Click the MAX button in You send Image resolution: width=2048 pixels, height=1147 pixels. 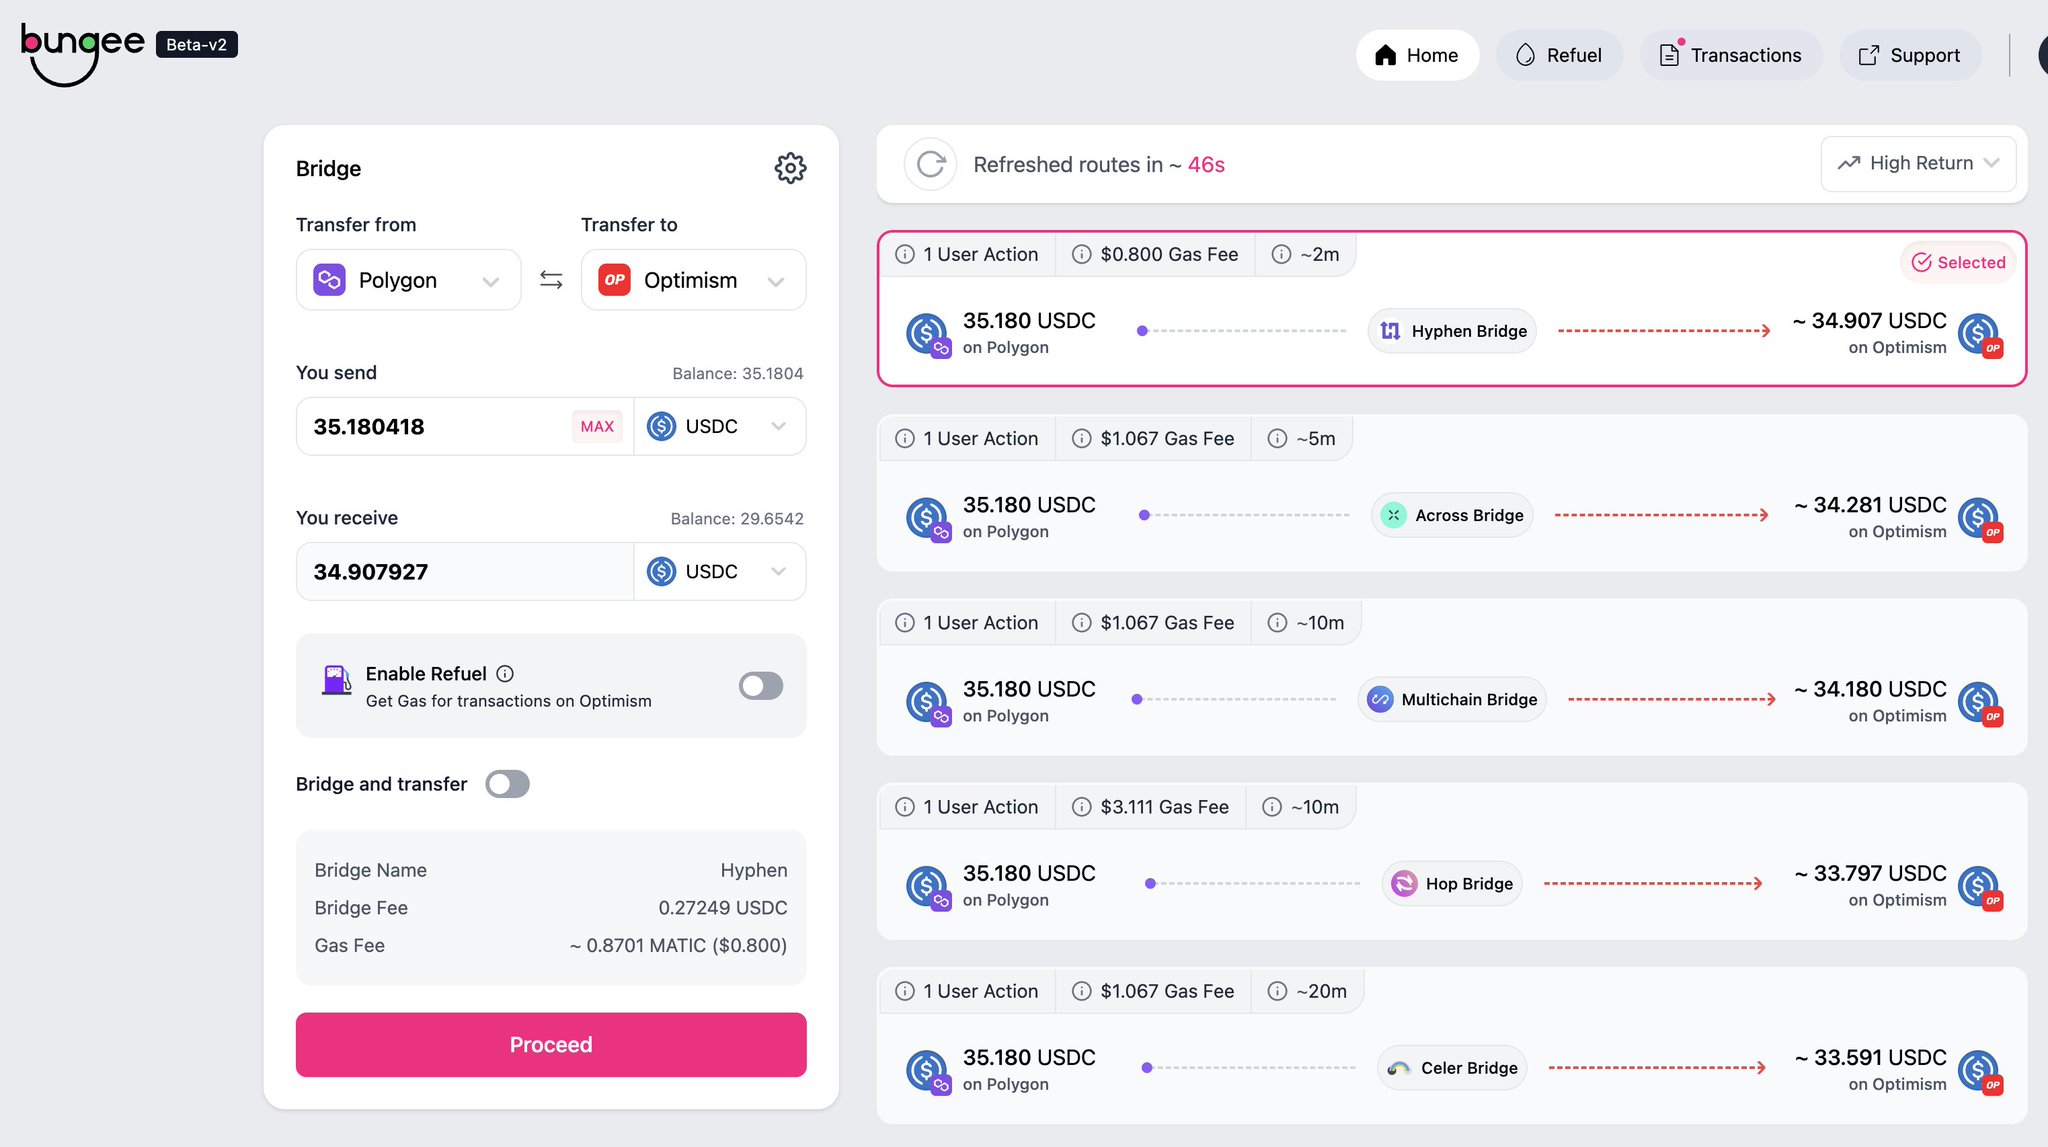pos(597,426)
